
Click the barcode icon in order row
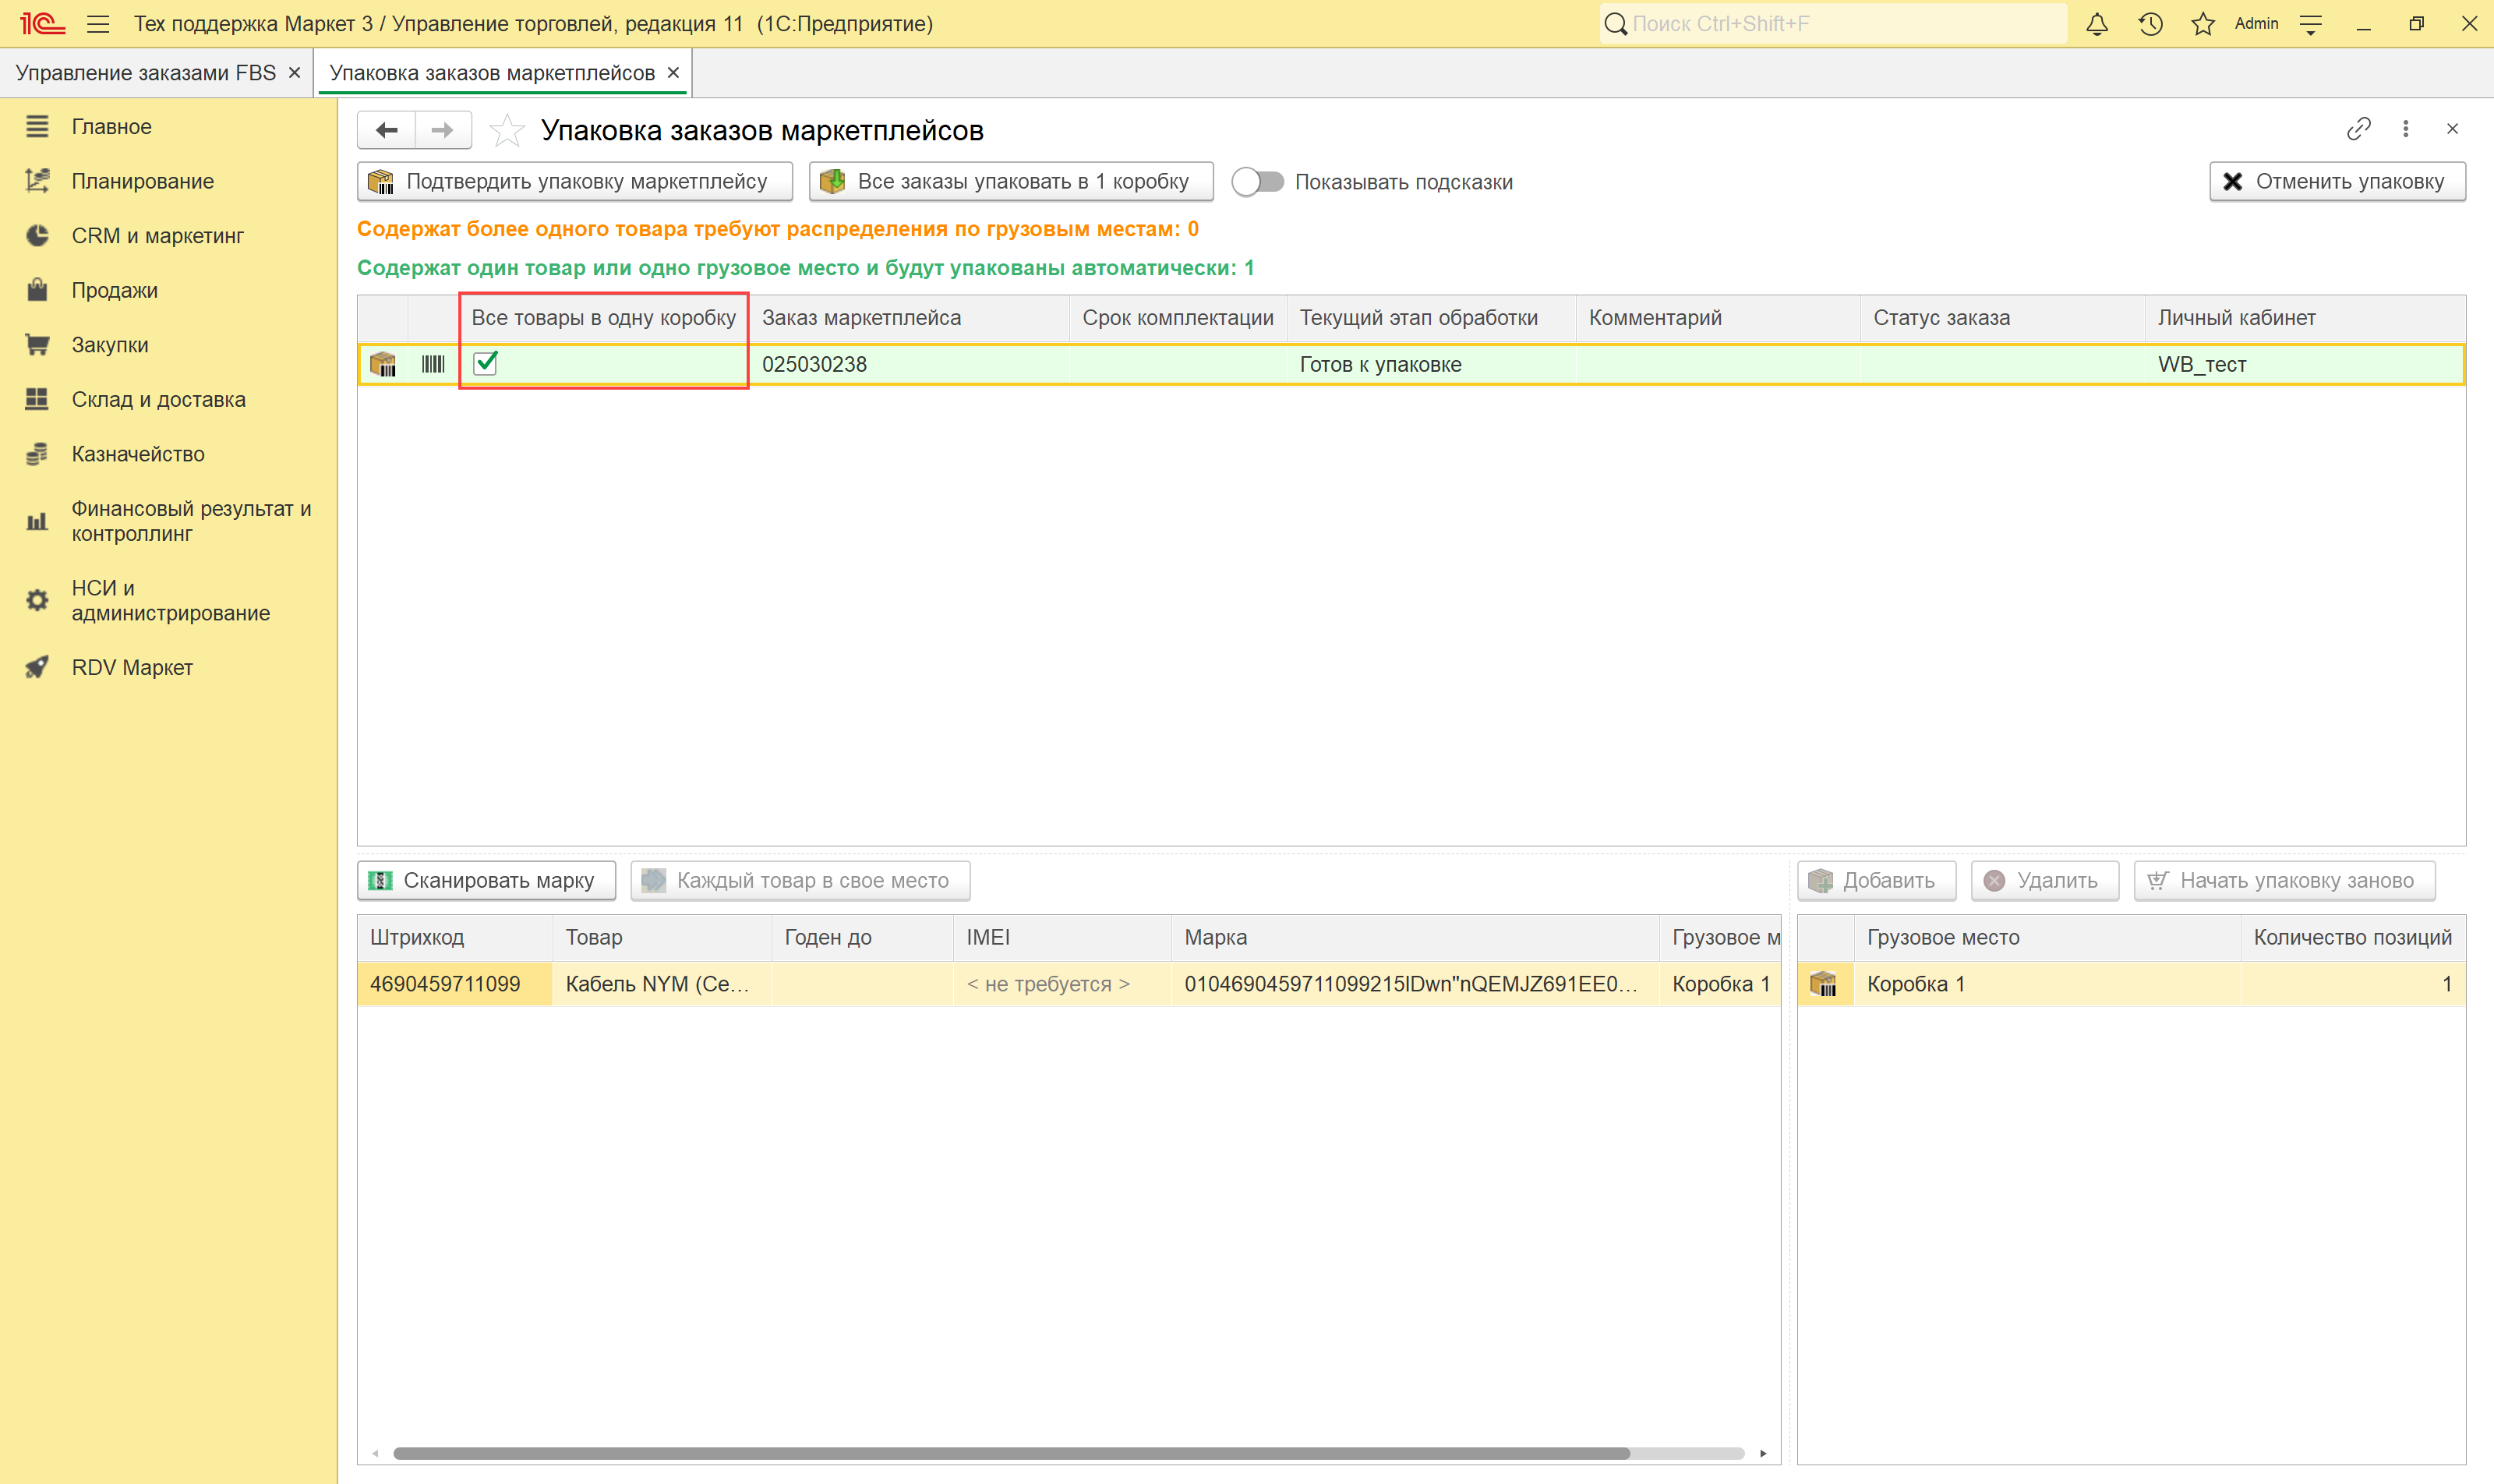(x=433, y=364)
